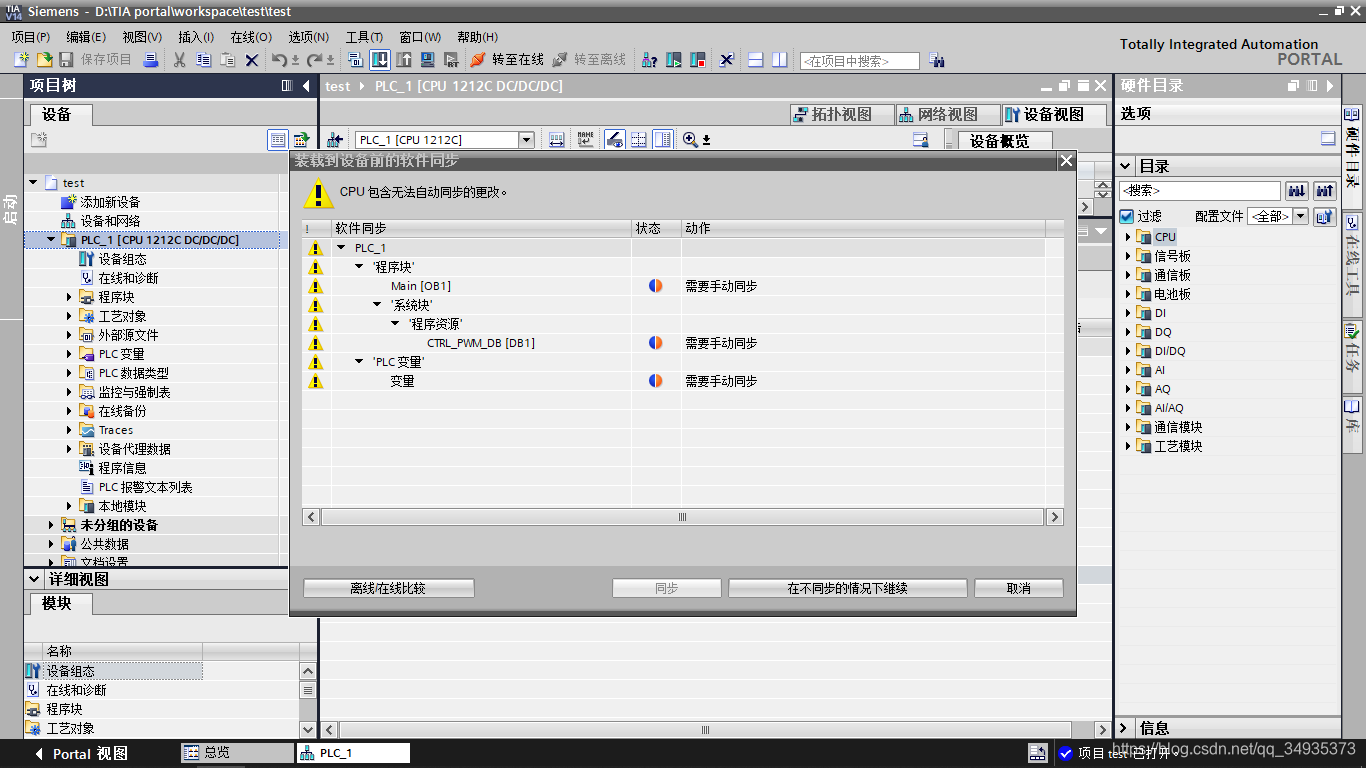Click the status icon for Main [OB1]

(655, 286)
